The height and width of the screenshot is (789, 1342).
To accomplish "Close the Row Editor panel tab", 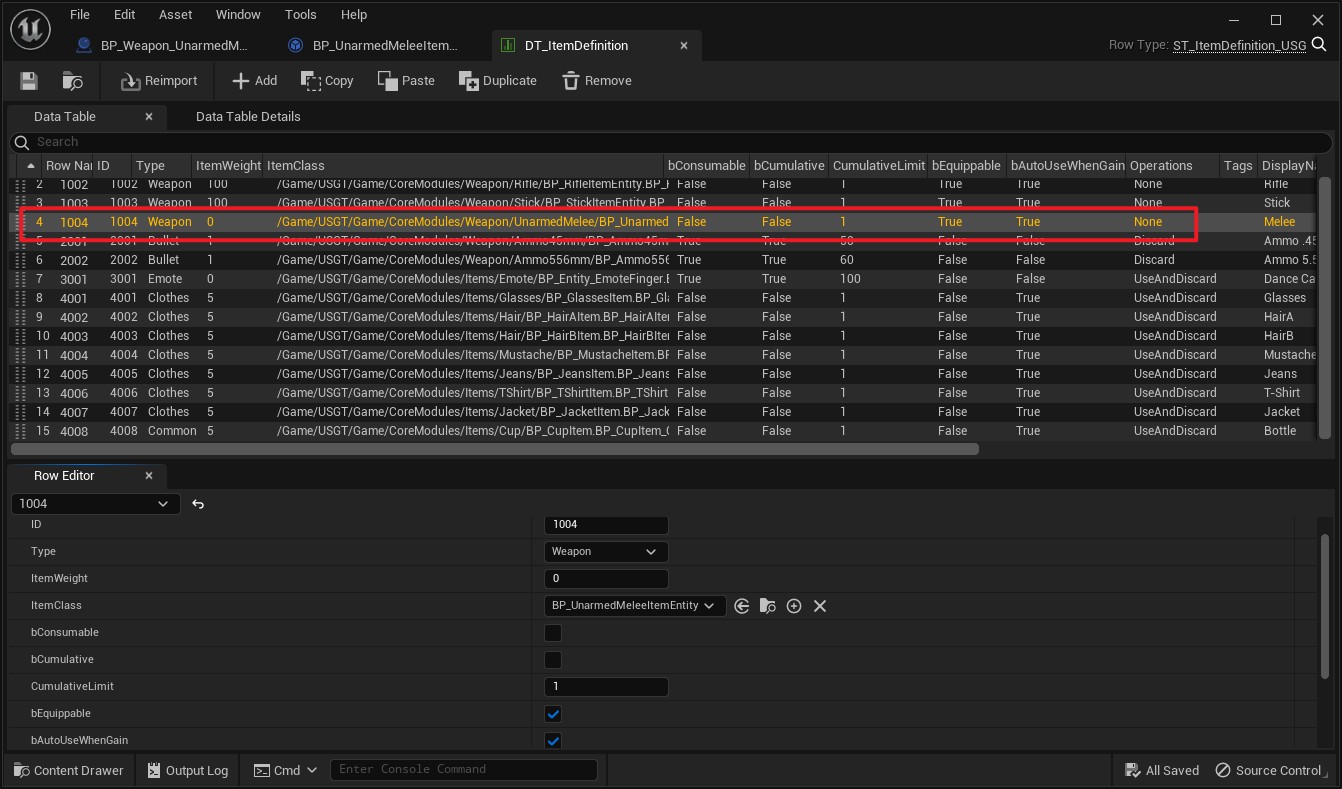I will 149,476.
